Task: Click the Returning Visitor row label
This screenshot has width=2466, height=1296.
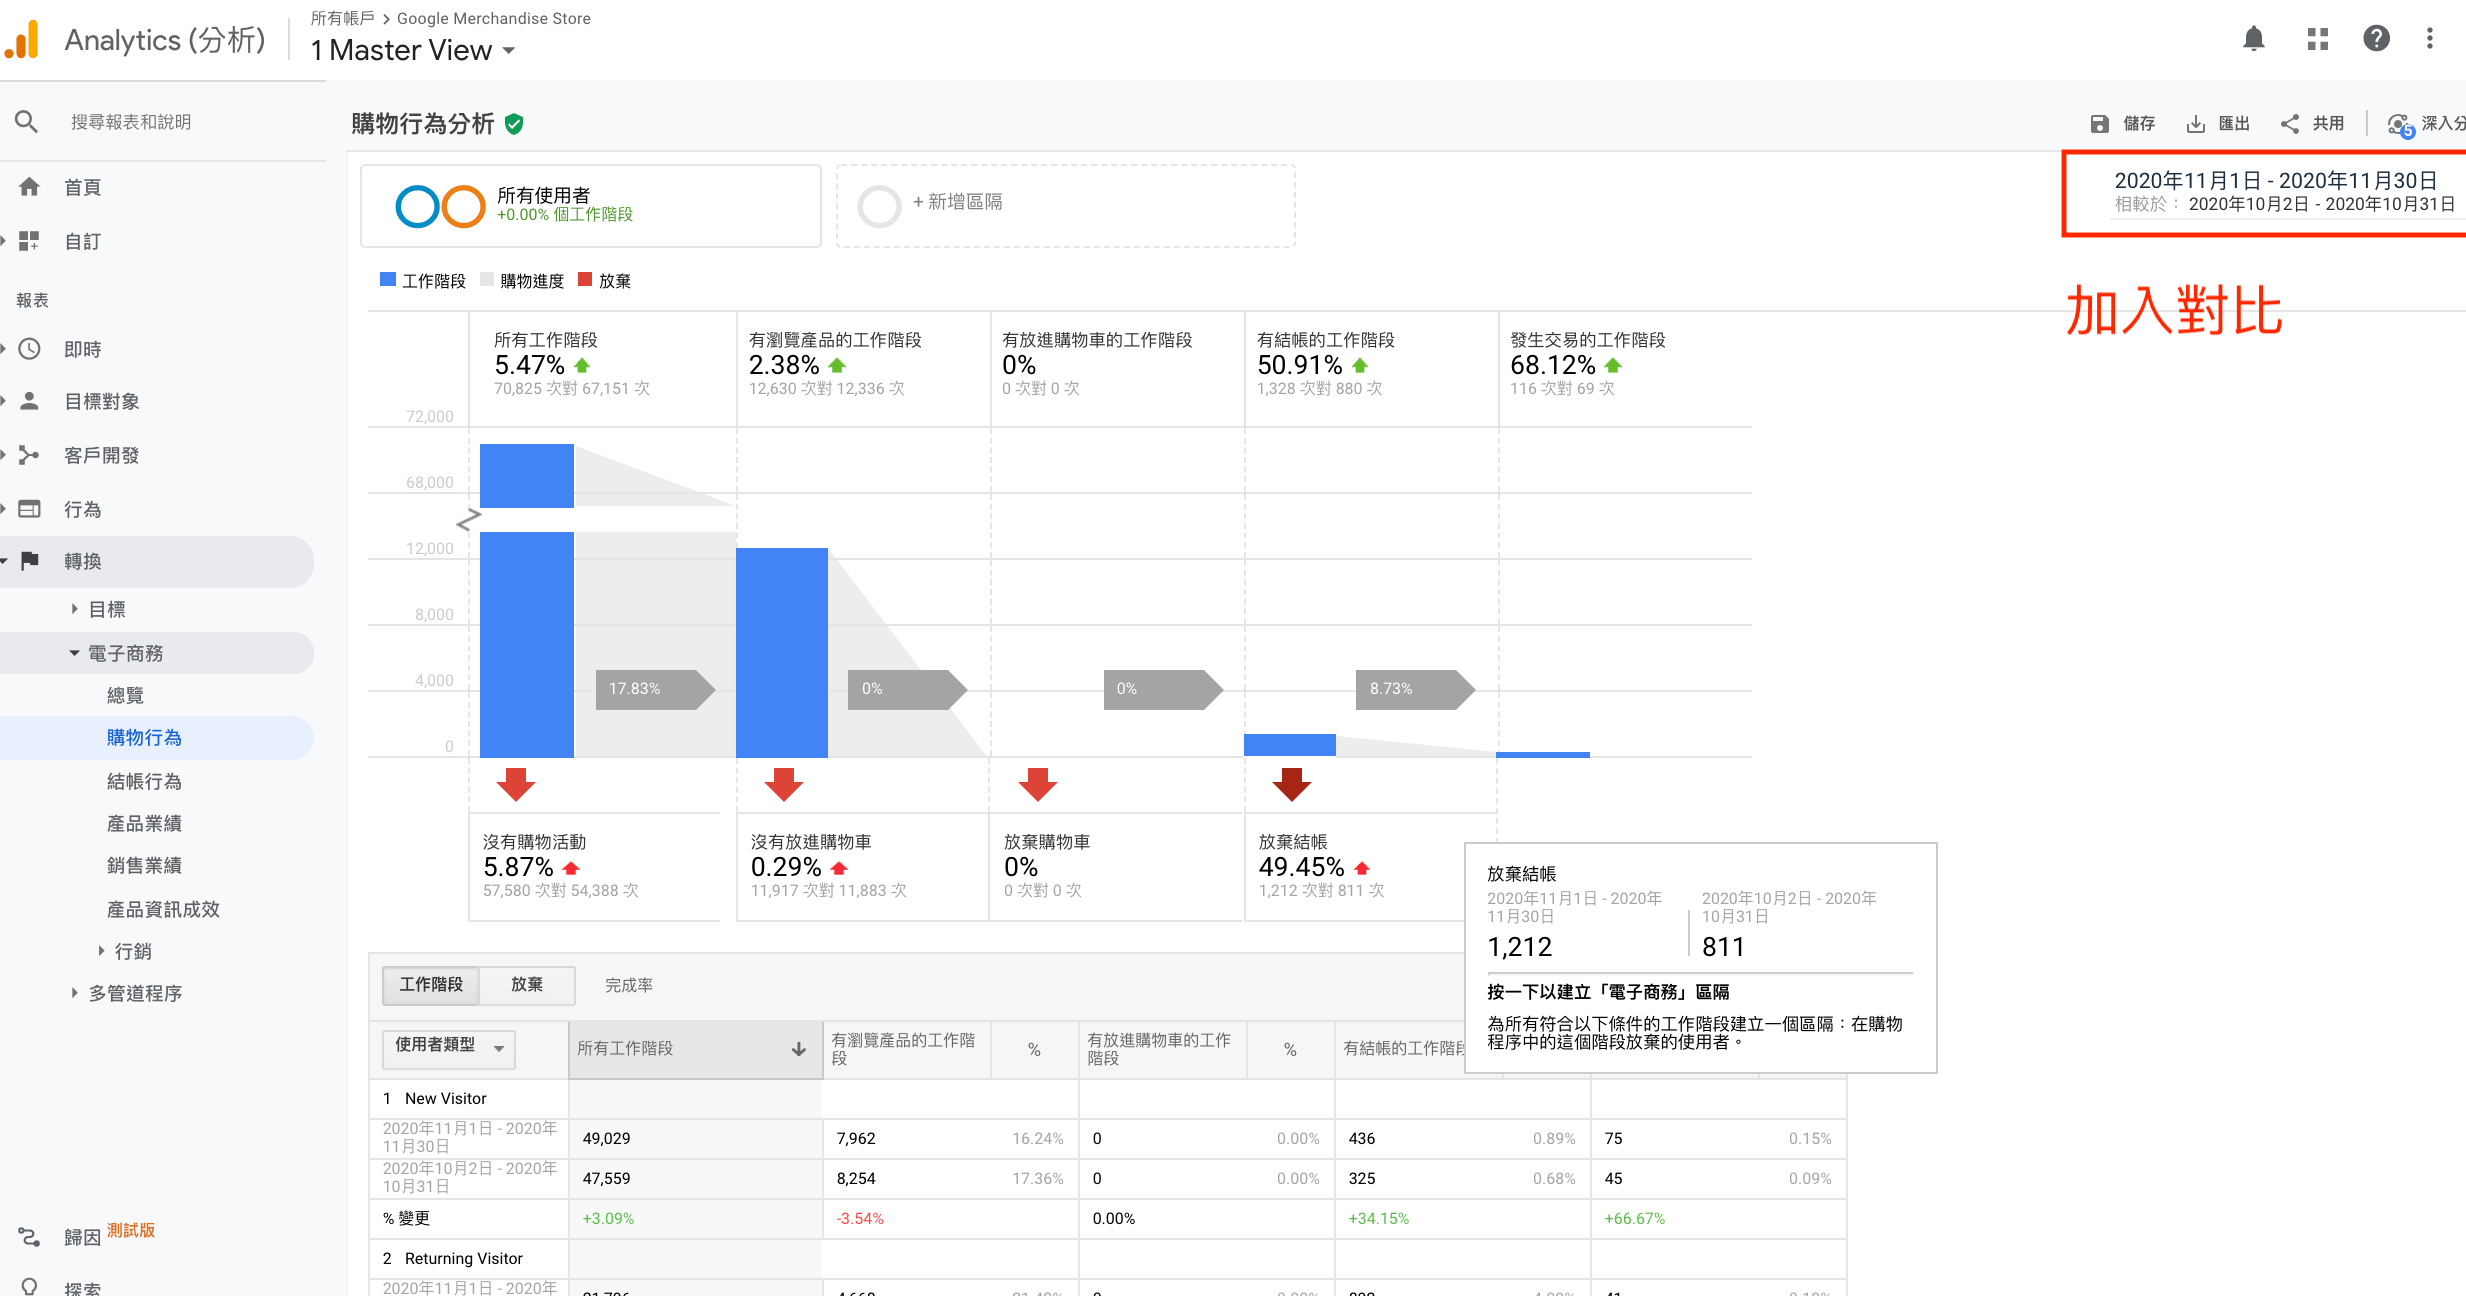Action: (464, 1258)
